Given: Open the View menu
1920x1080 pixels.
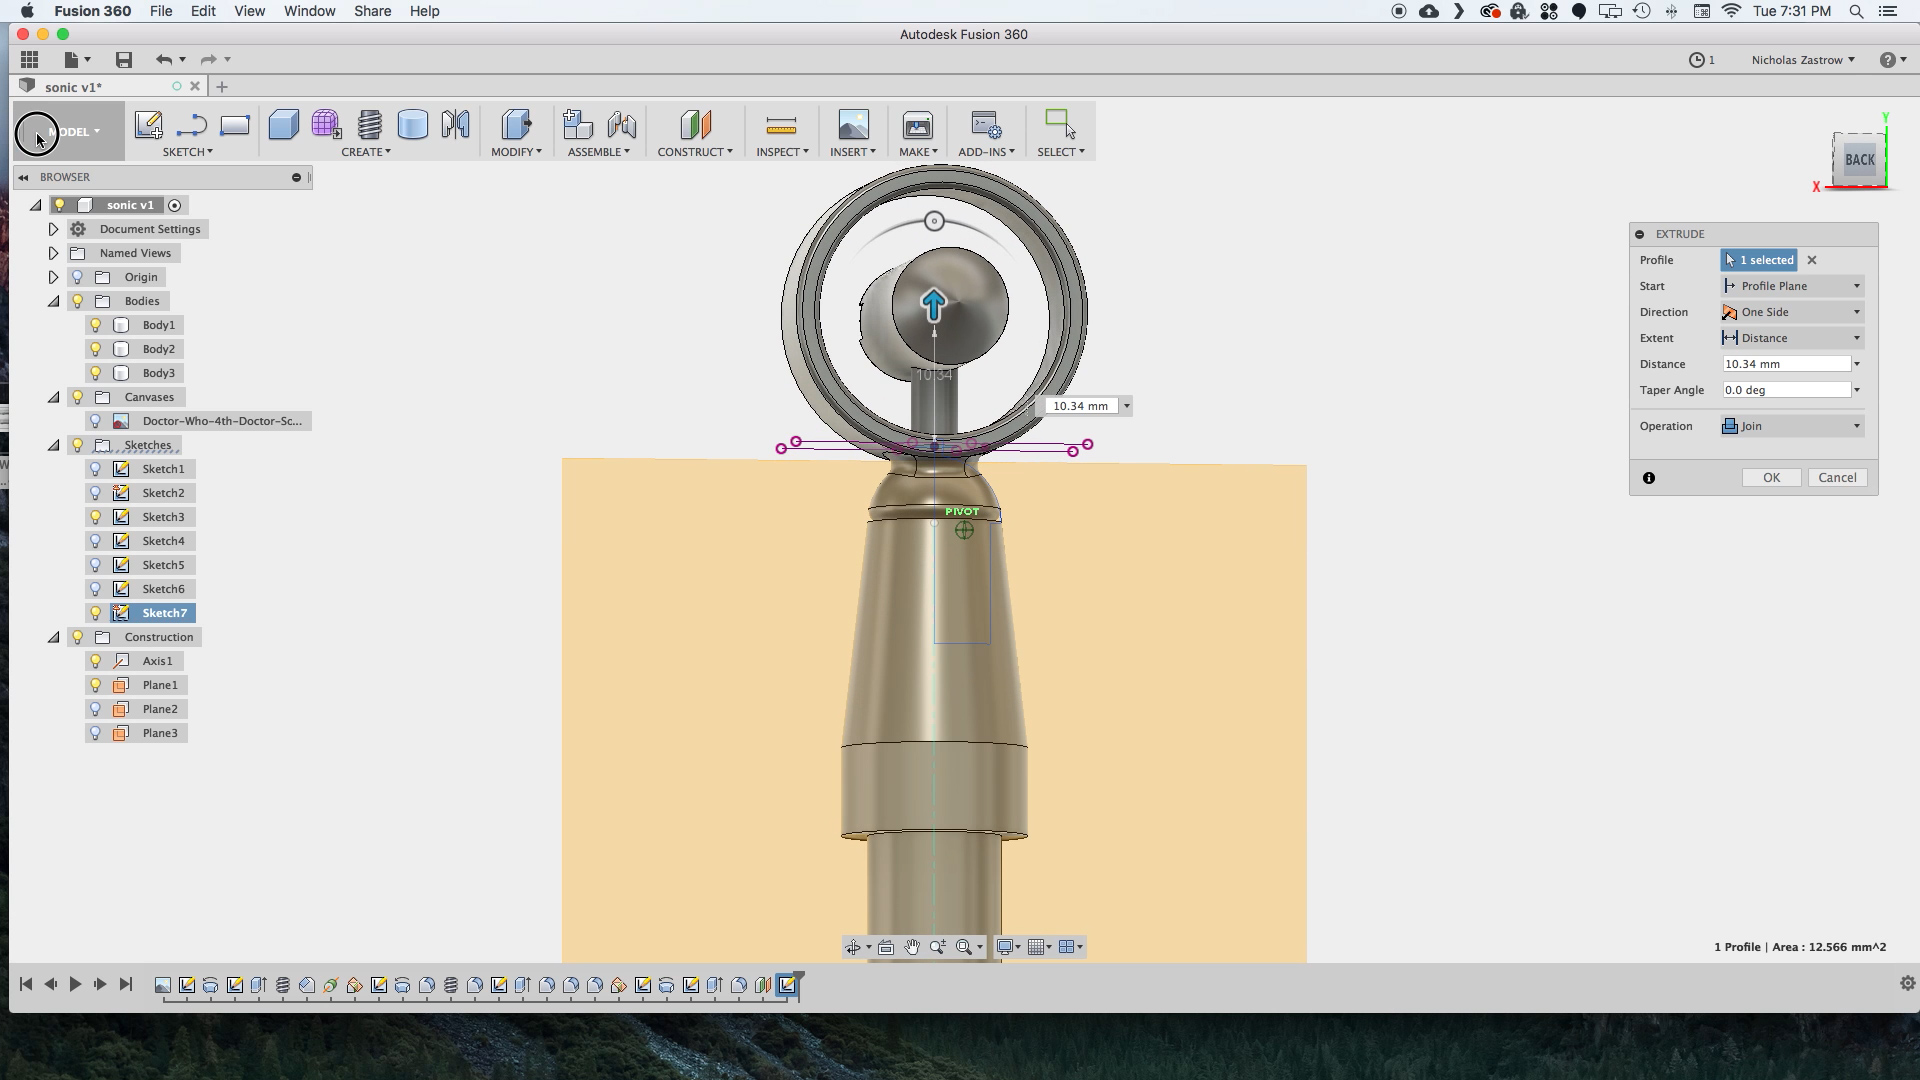Looking at the screenshot, I should (249, 11).
